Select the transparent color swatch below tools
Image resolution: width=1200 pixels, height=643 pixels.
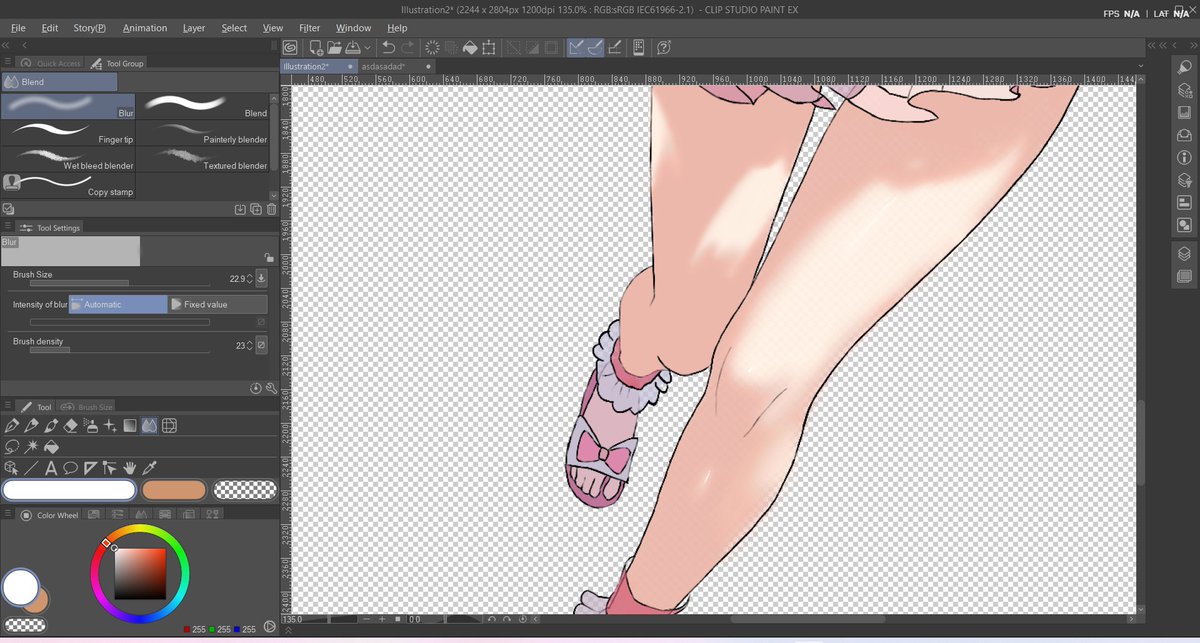tap(245, 490)
